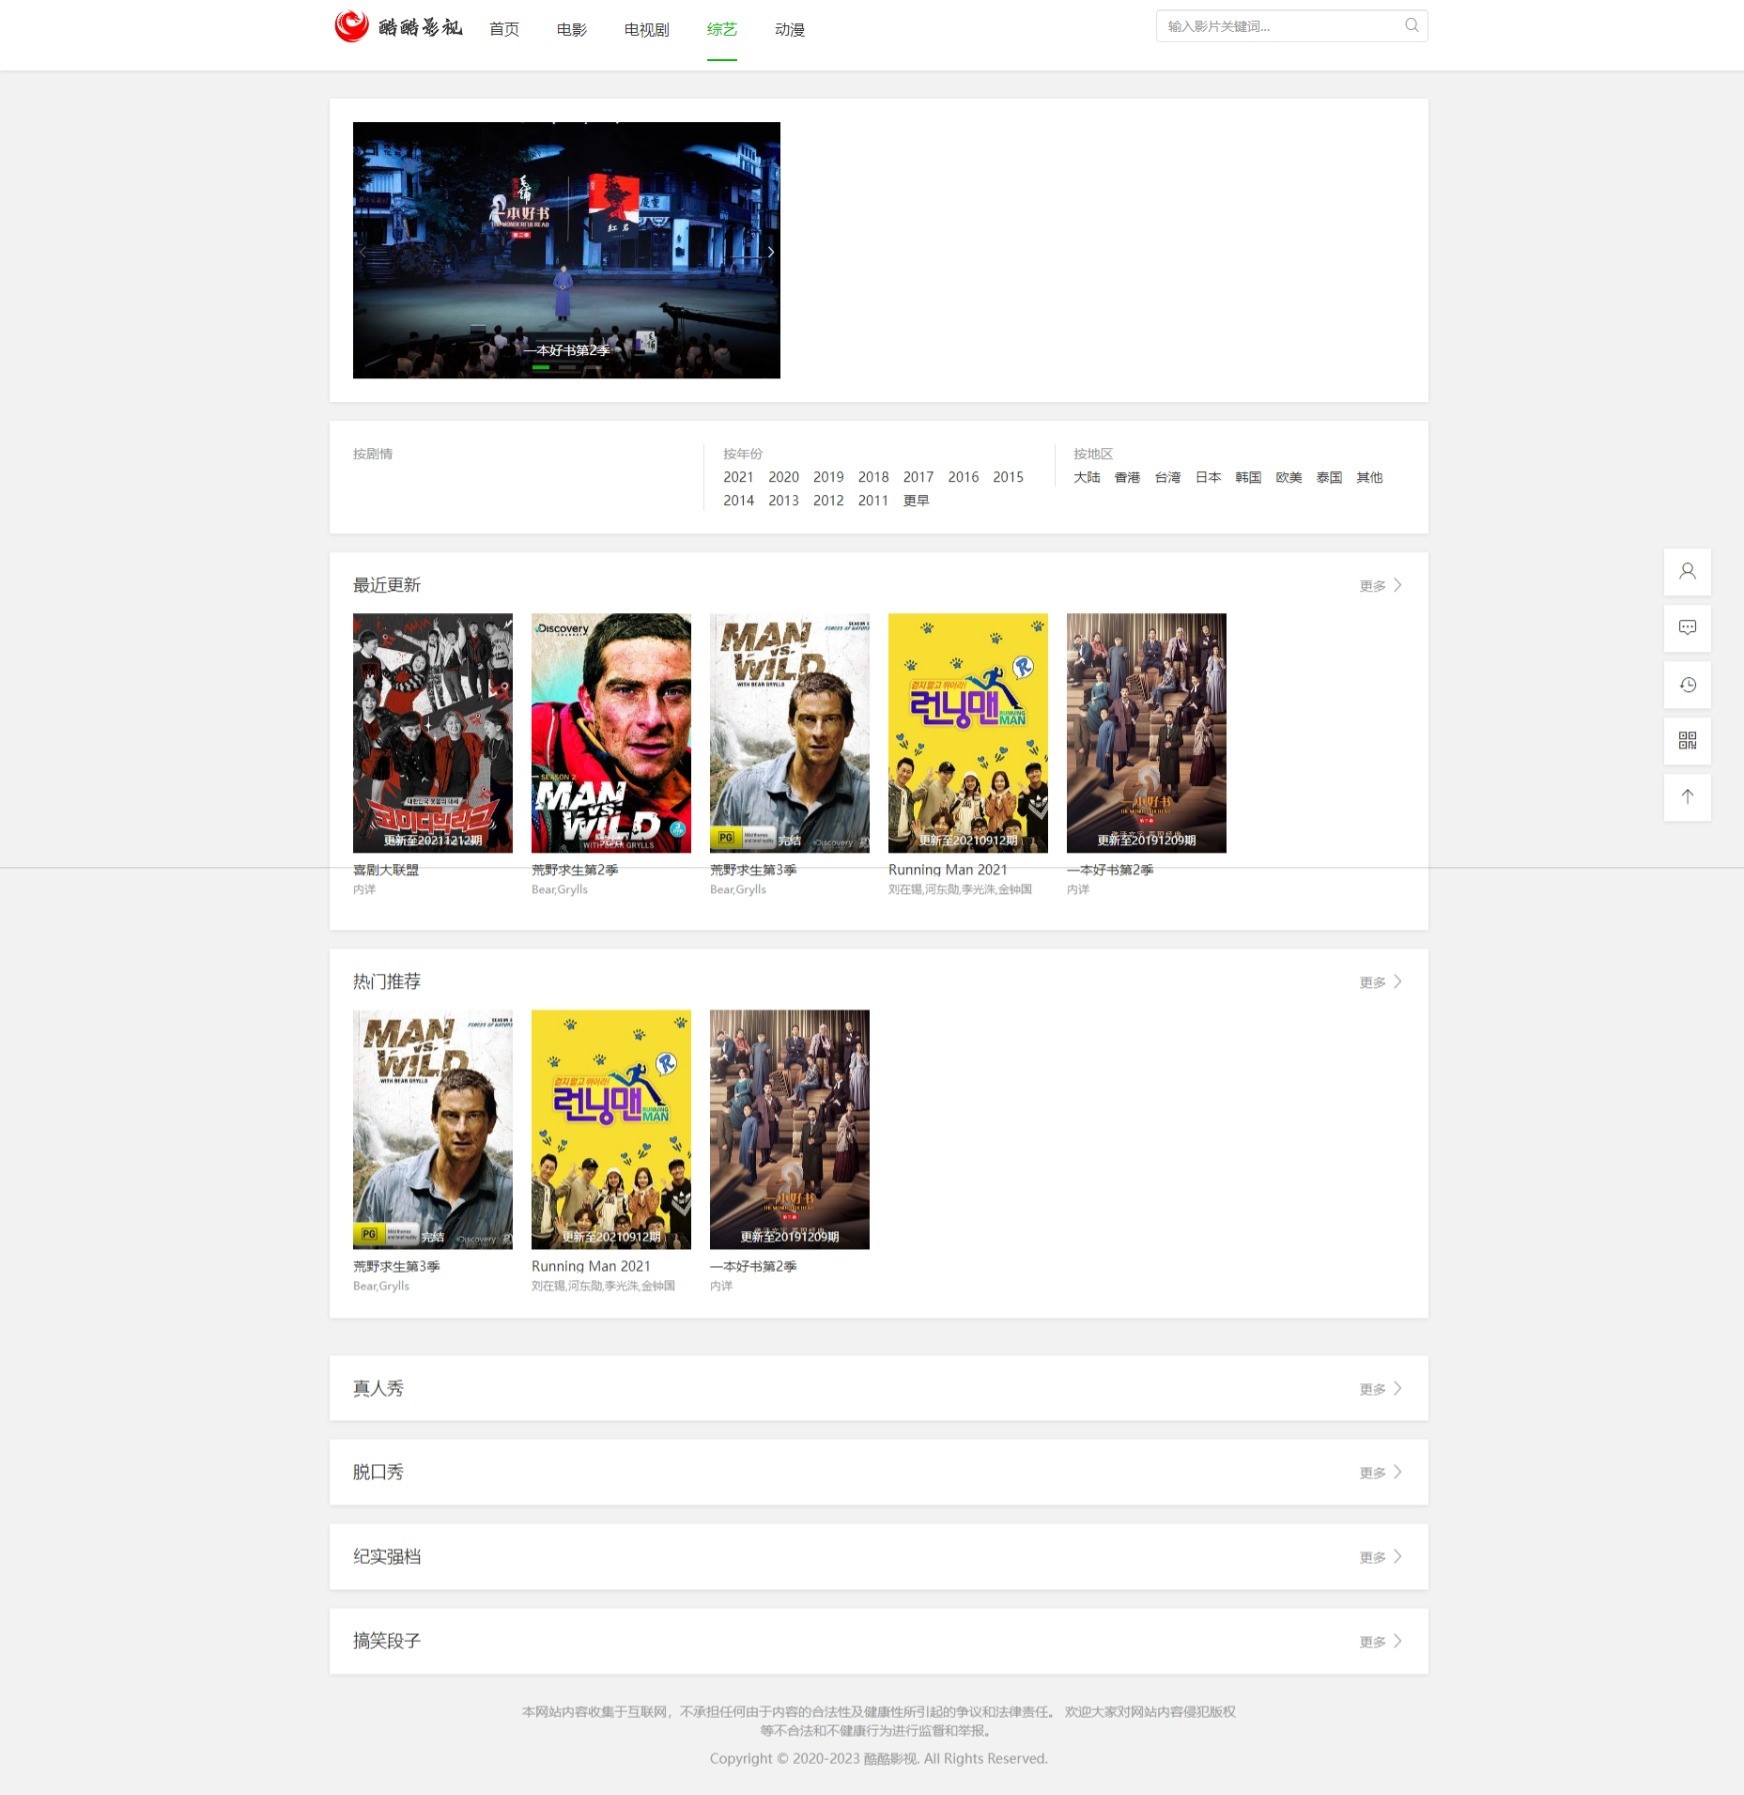1744x1795 pixels.
Task: Open Running Man 2021 poster in 最近更新
Action: 968,733
